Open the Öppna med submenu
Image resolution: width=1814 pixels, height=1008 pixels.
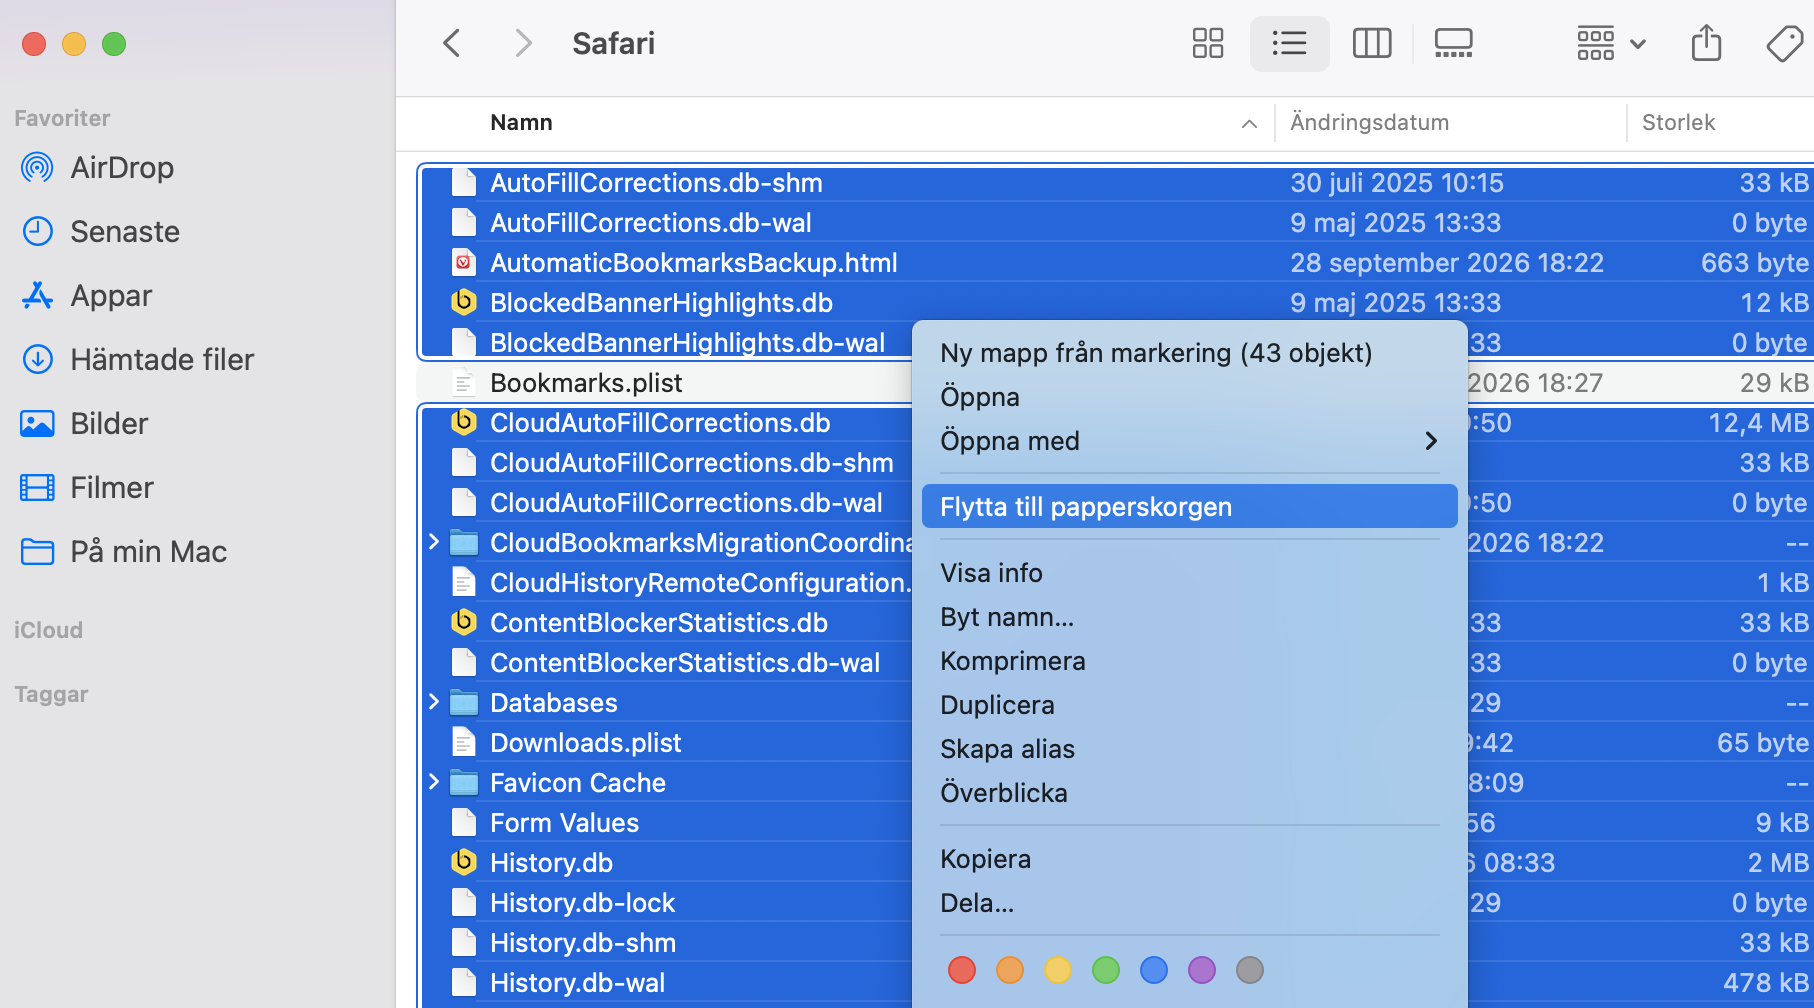point(1189,441)
